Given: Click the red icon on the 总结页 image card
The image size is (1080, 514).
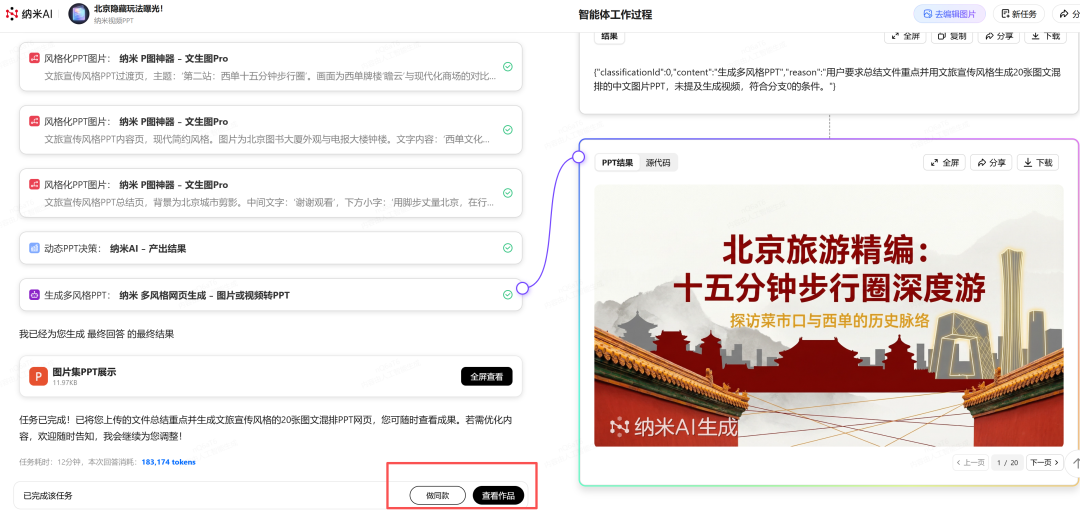Looking at the screenshot, I should tap(34, 185).
